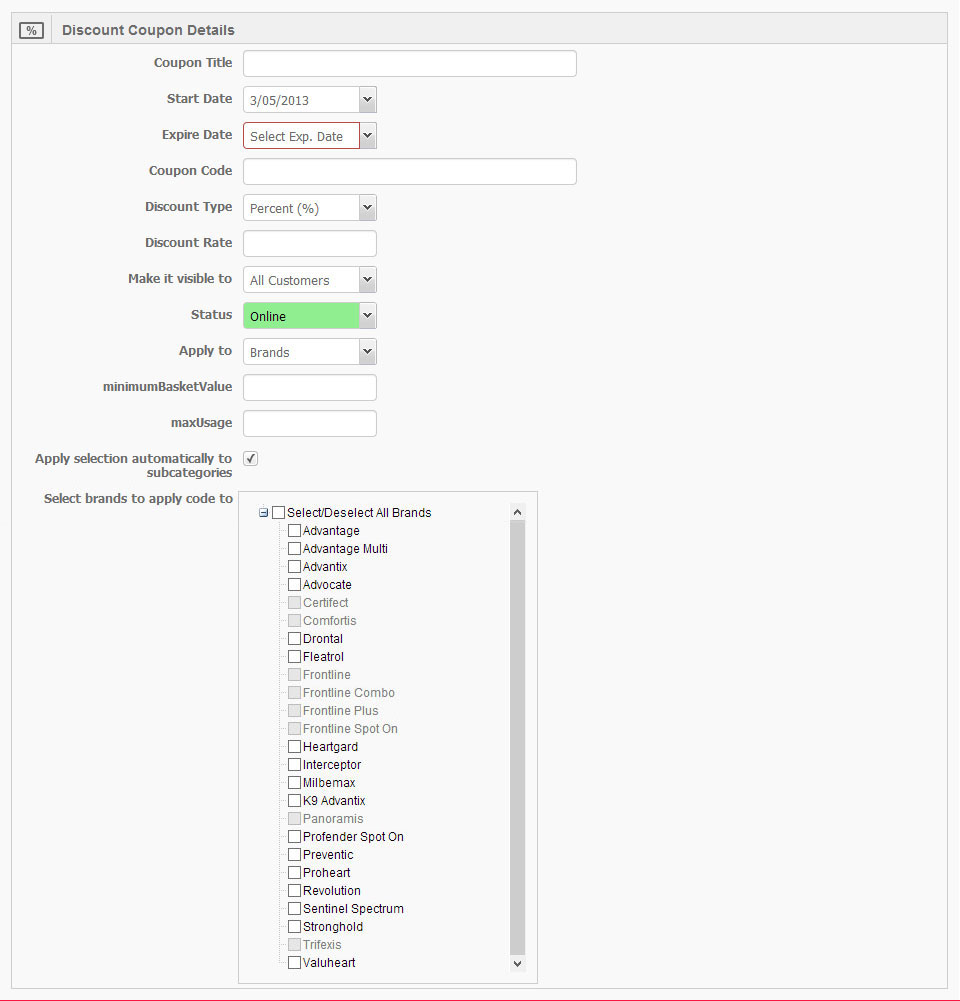Click the brand list vertical scrollbar thumb

tap(518, 737)
